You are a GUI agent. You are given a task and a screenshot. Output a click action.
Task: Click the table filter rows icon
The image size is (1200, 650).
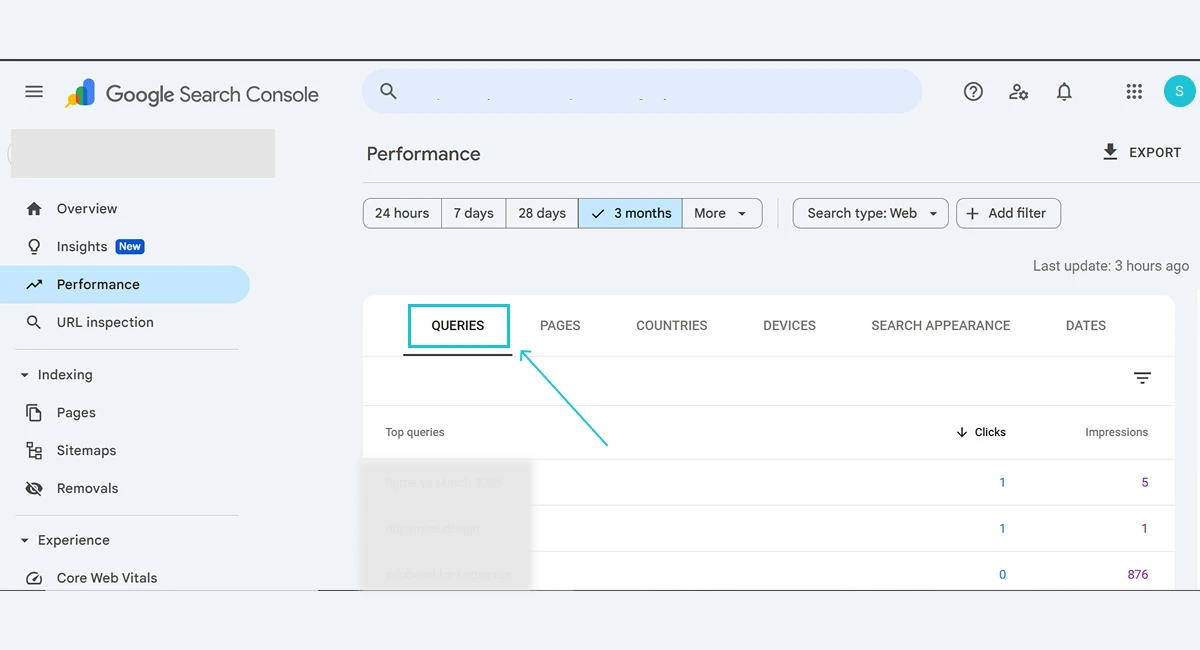point(1142,378)
